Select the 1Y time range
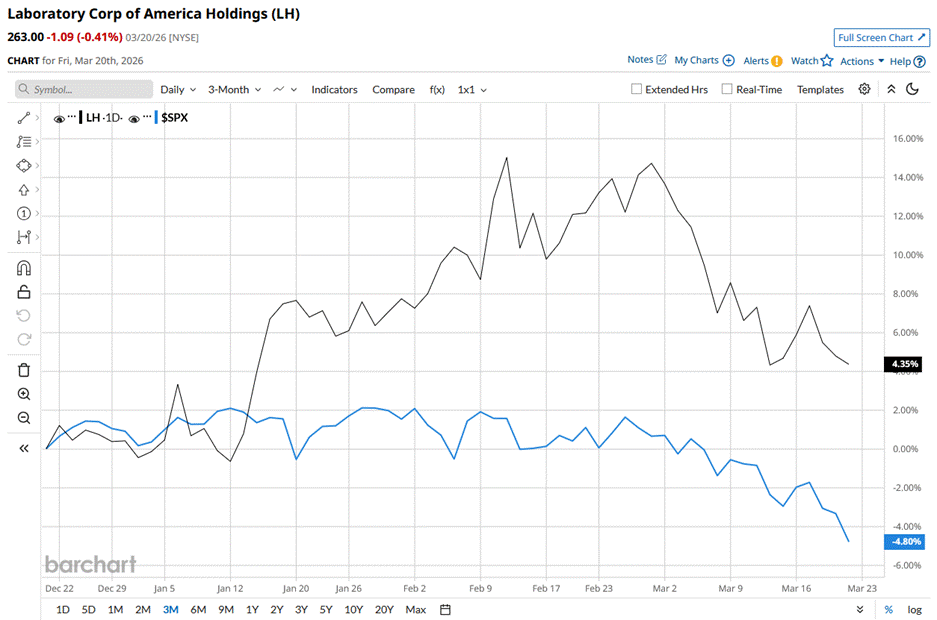This screenshot has height=620, width=937. click(x=250, y=609)
